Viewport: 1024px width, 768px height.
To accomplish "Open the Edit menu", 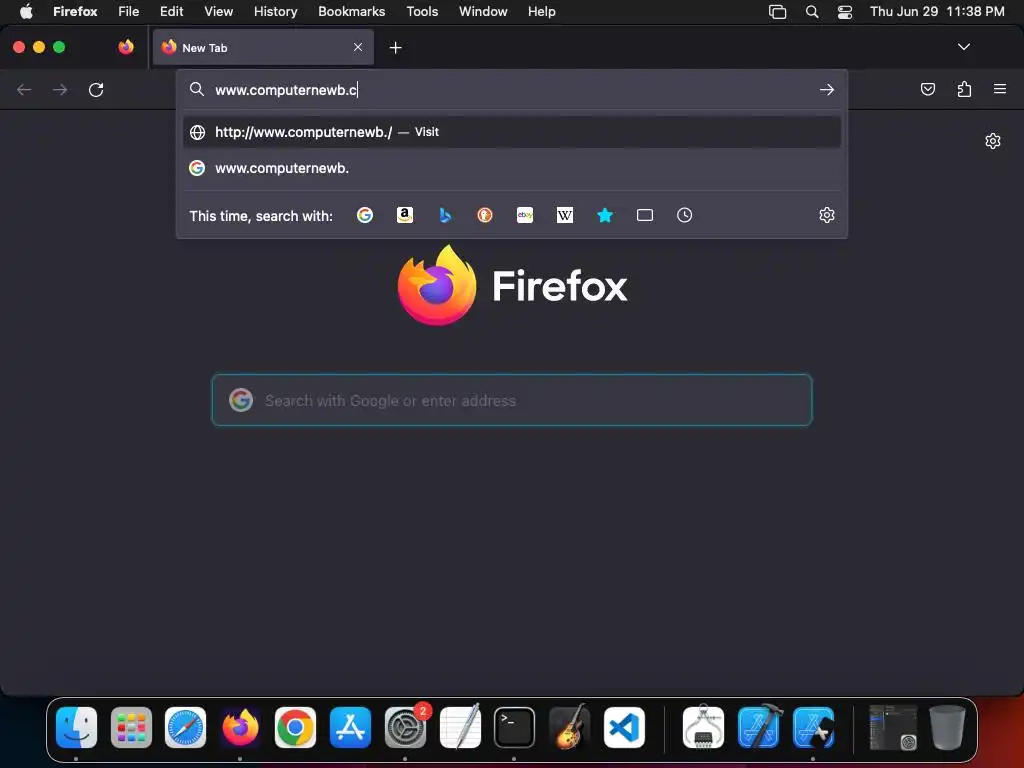I will (171, 11).
